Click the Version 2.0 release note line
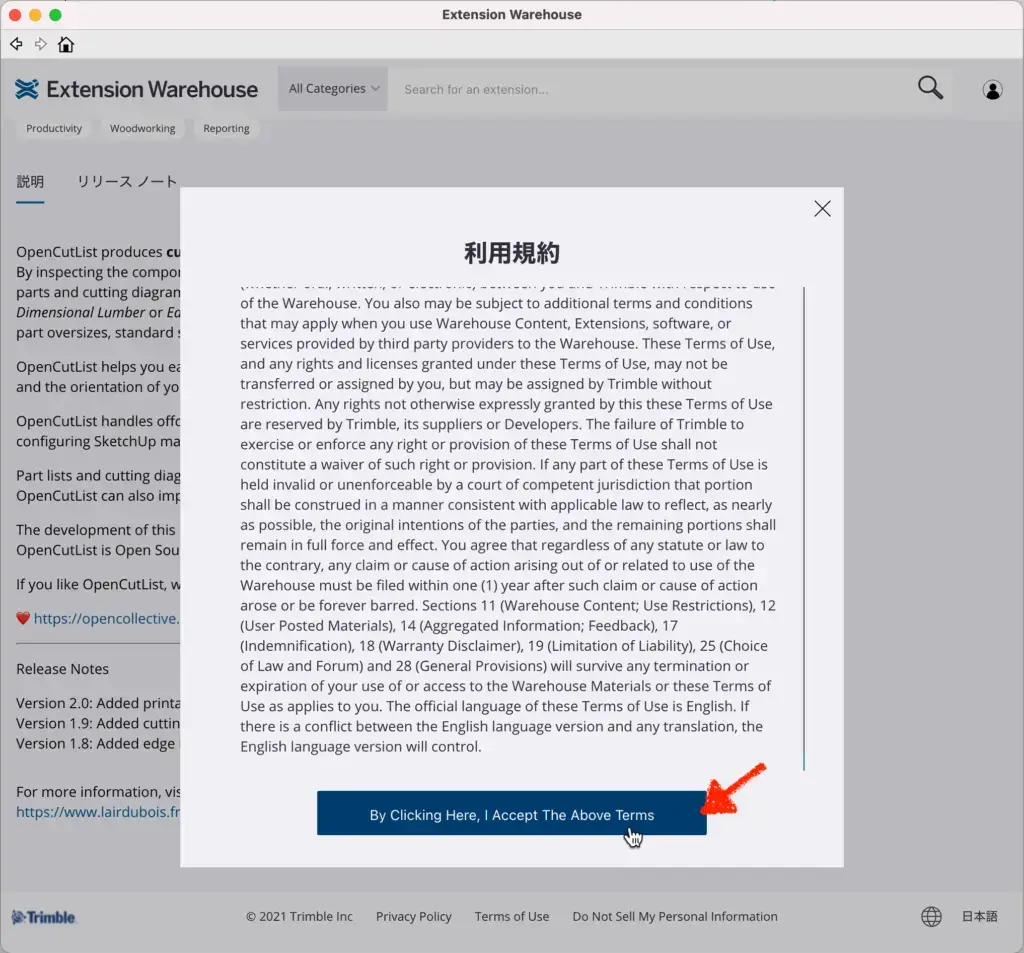This screenshot has height=953, width=1024. pyautogui.click(x=98, y=703)
